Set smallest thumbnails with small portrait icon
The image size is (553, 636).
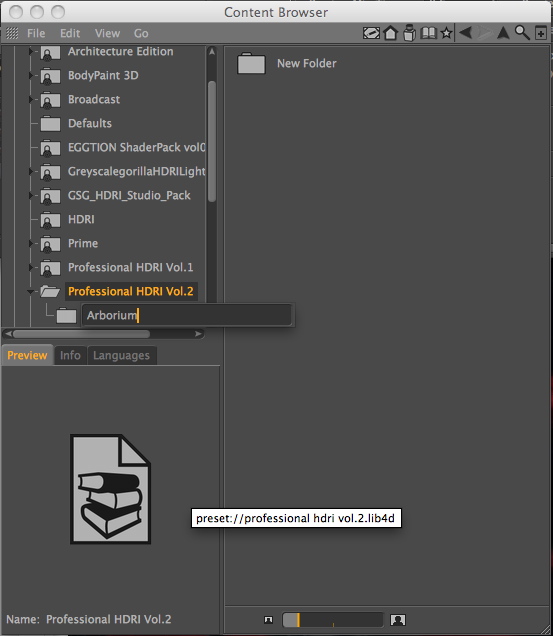[268, 619]
